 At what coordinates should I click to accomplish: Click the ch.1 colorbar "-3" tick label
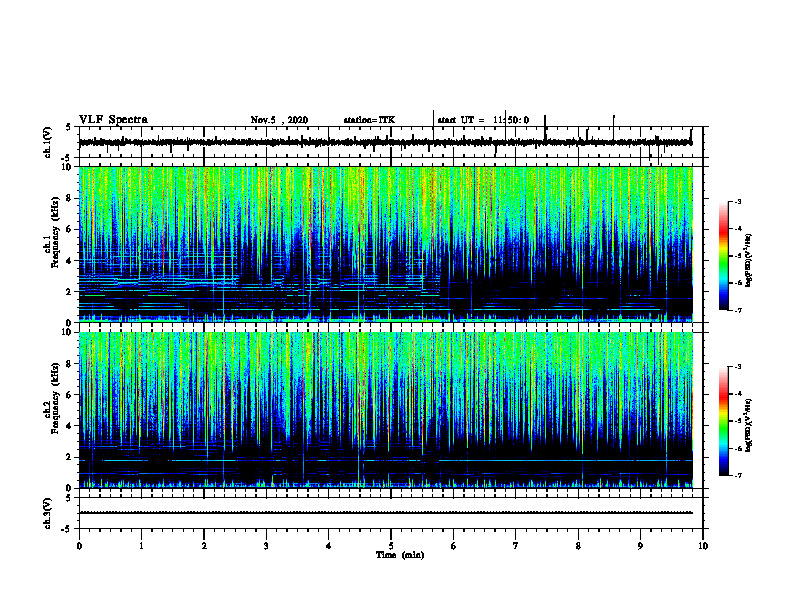tap(737, 201)
